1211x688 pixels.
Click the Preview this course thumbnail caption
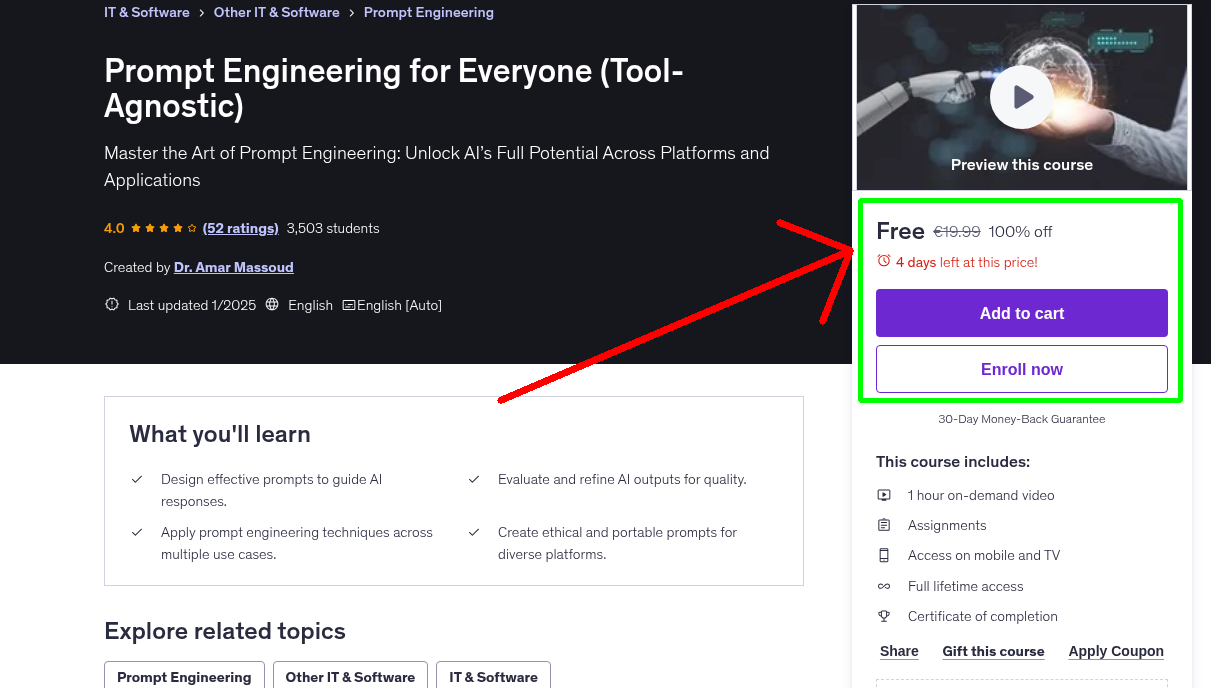(x=1022, y=165)
